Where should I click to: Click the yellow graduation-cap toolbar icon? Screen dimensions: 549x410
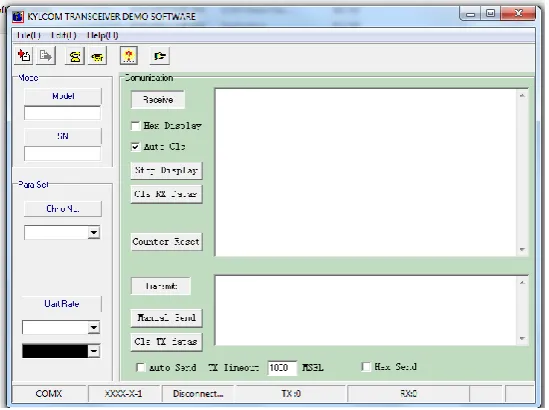pyautogui.click(x=97, y=56)
